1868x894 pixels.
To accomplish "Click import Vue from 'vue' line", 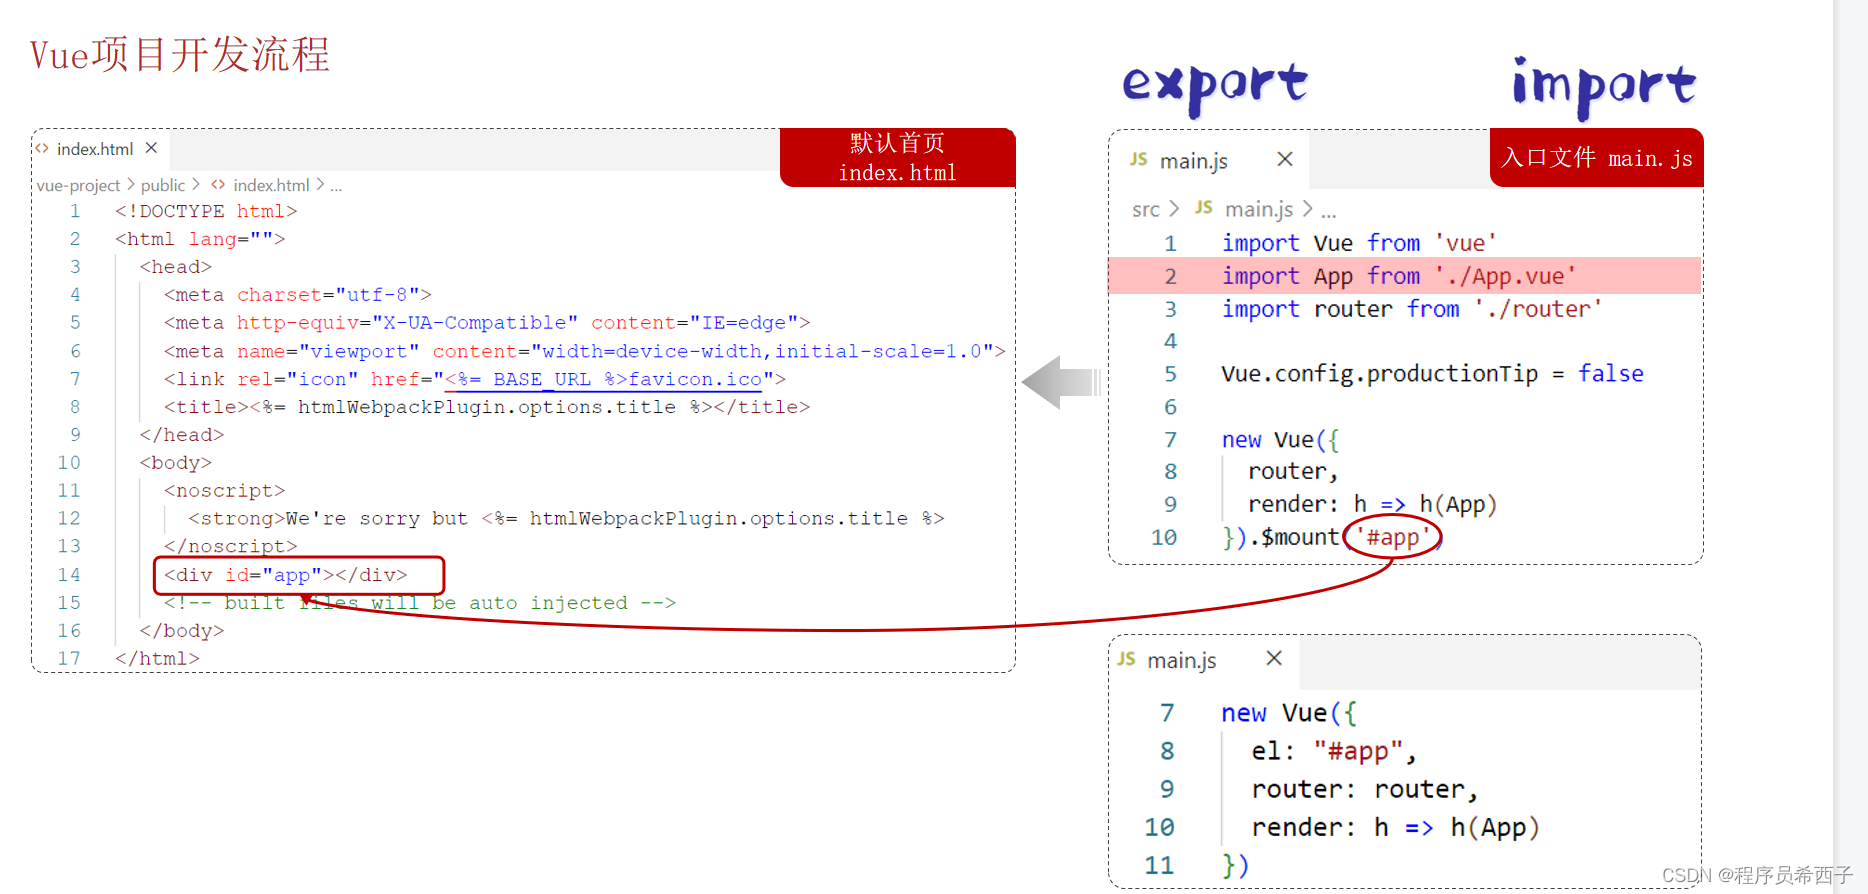I will coord(1359,243).
